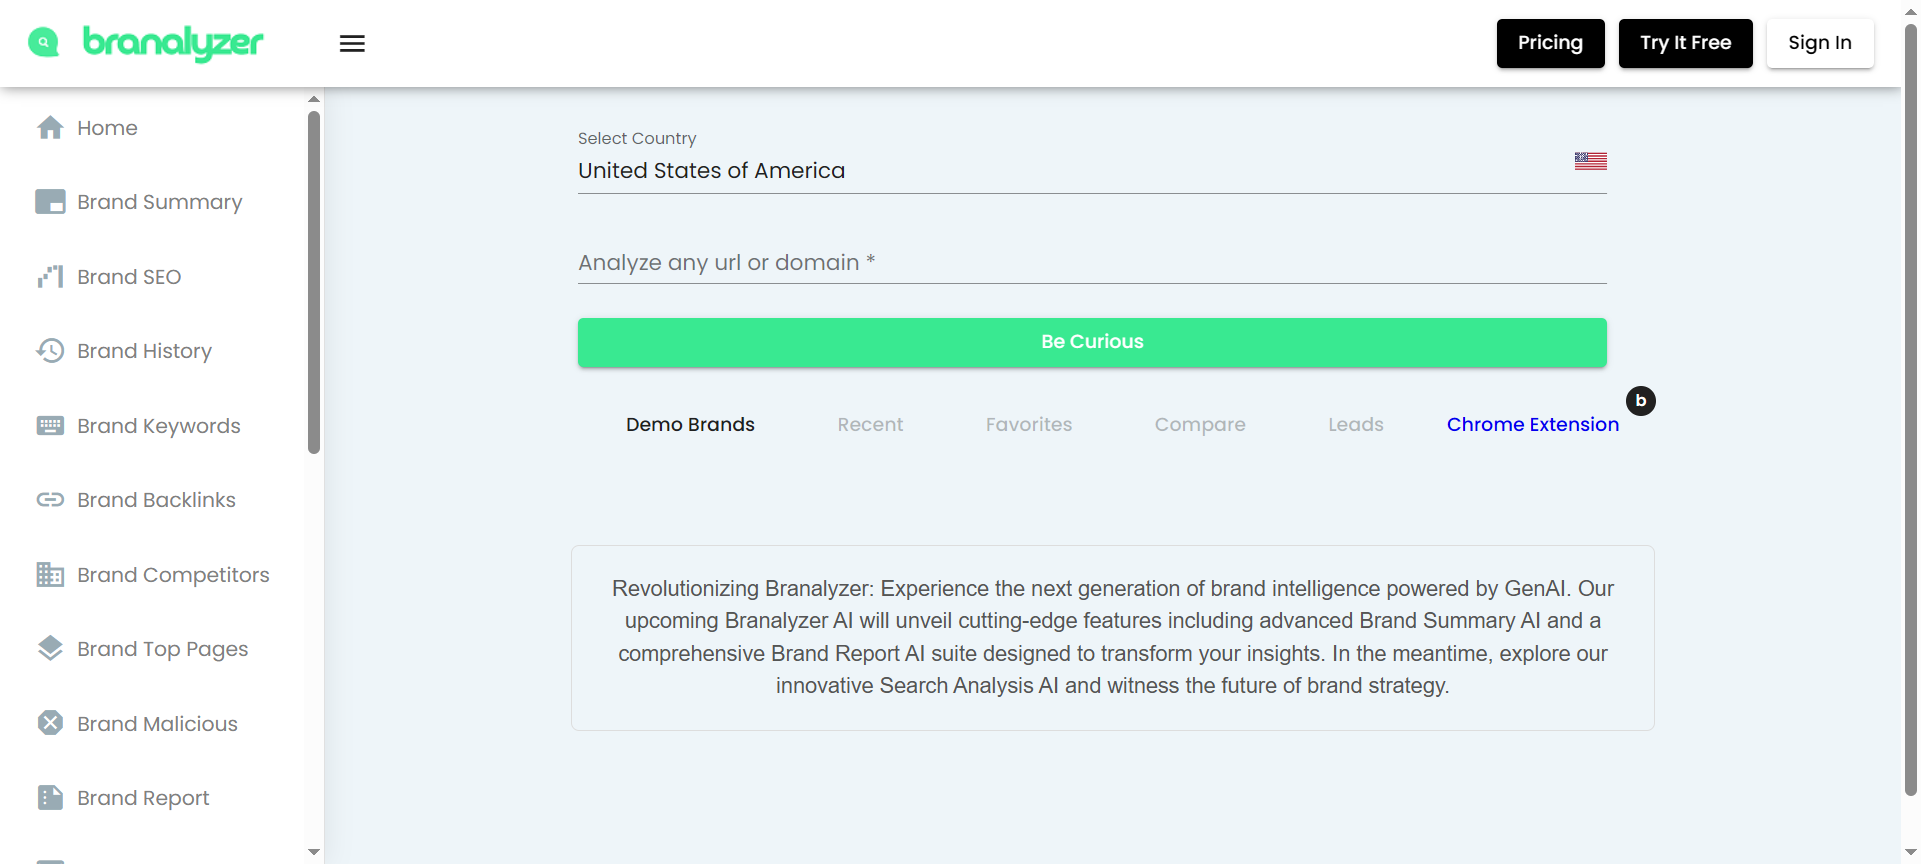Open the Chrome Extension link
Viewport: 1921px width, 864px height.
tap(1532, 425)
